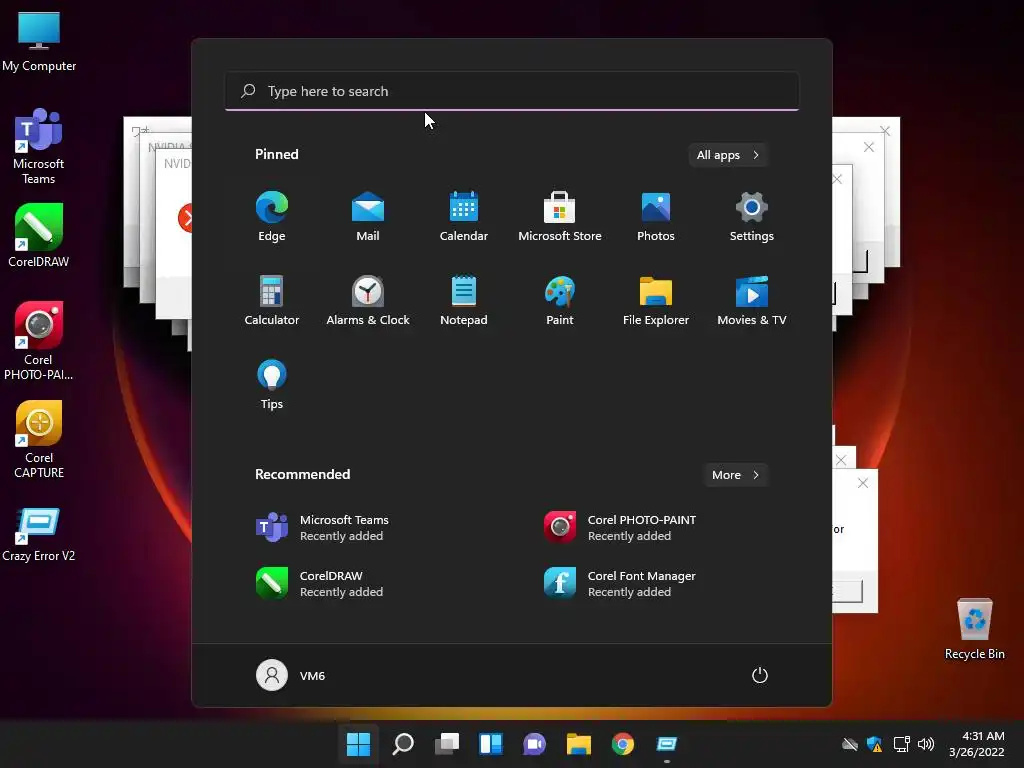This screenshot has height=768, width=1024.
Task: Launch the Paint app
Action: click(560, 300)
